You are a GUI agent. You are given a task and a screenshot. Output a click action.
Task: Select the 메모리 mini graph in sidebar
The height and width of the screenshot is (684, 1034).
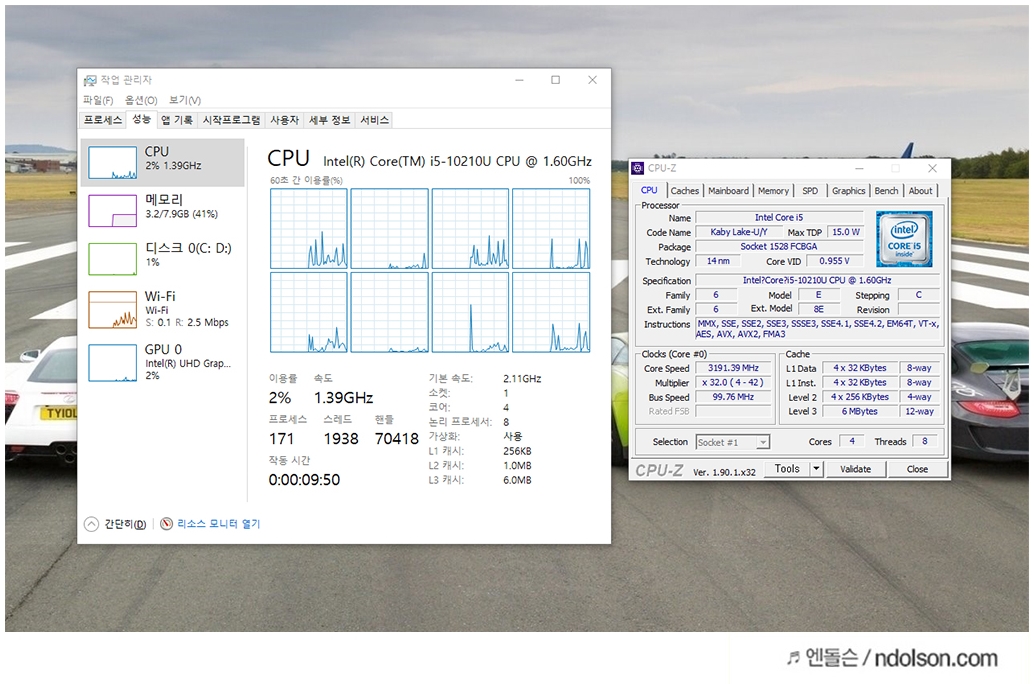pyautogui.click(x=113, y=210)
